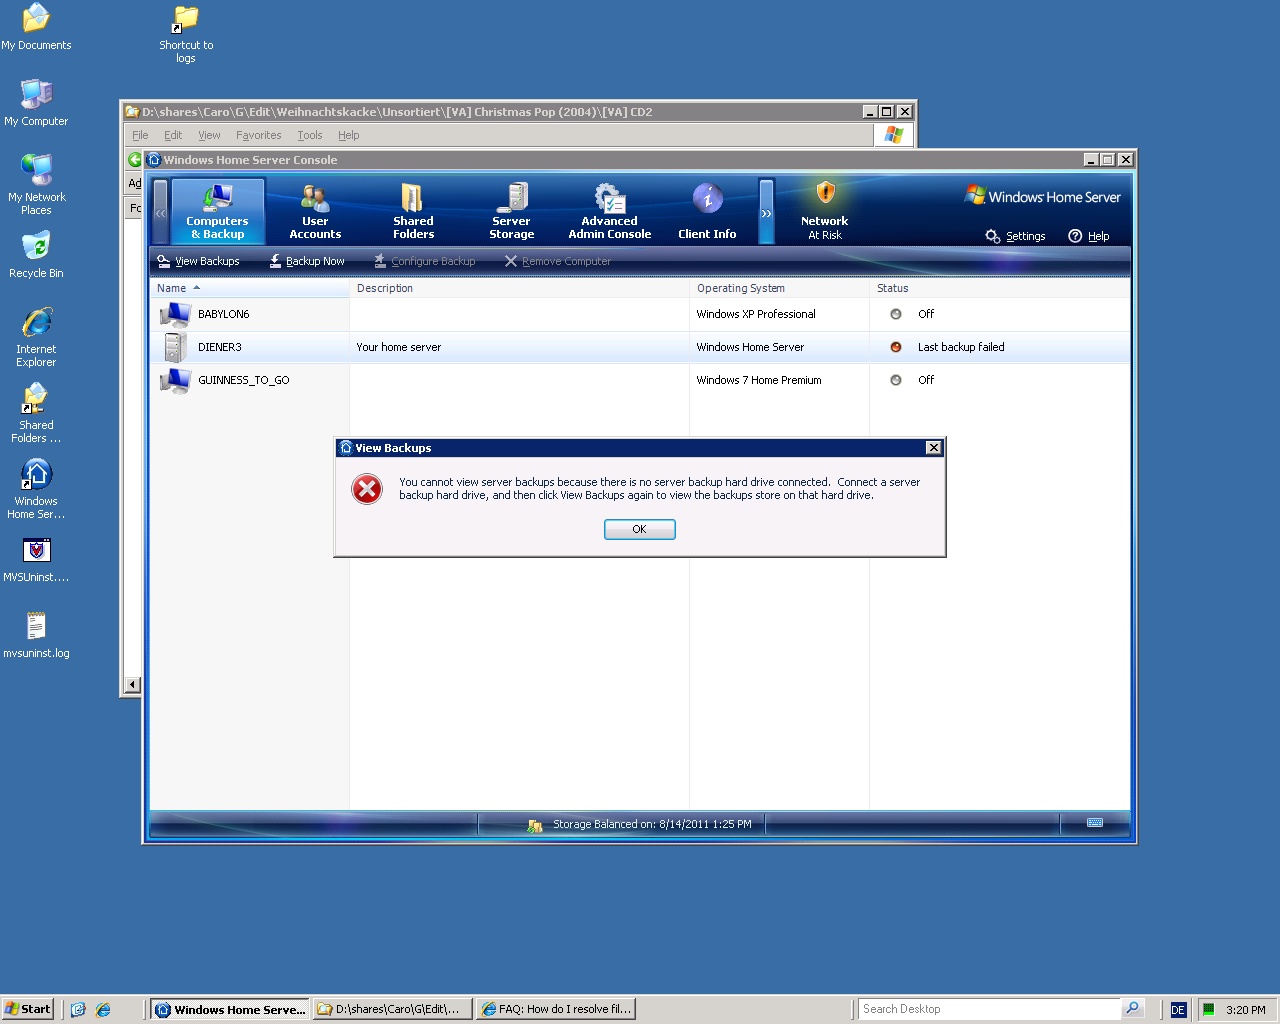Viewport: 1280px width, 1024px height.
Task: Open Favorites menu in Explorer window
Action: click(x=258, y=135)
